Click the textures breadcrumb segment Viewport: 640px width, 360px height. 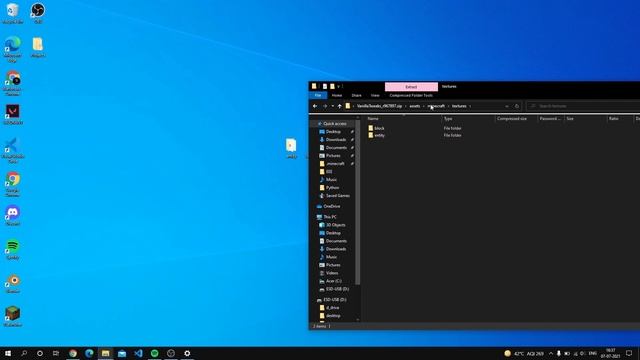[459, 106]
